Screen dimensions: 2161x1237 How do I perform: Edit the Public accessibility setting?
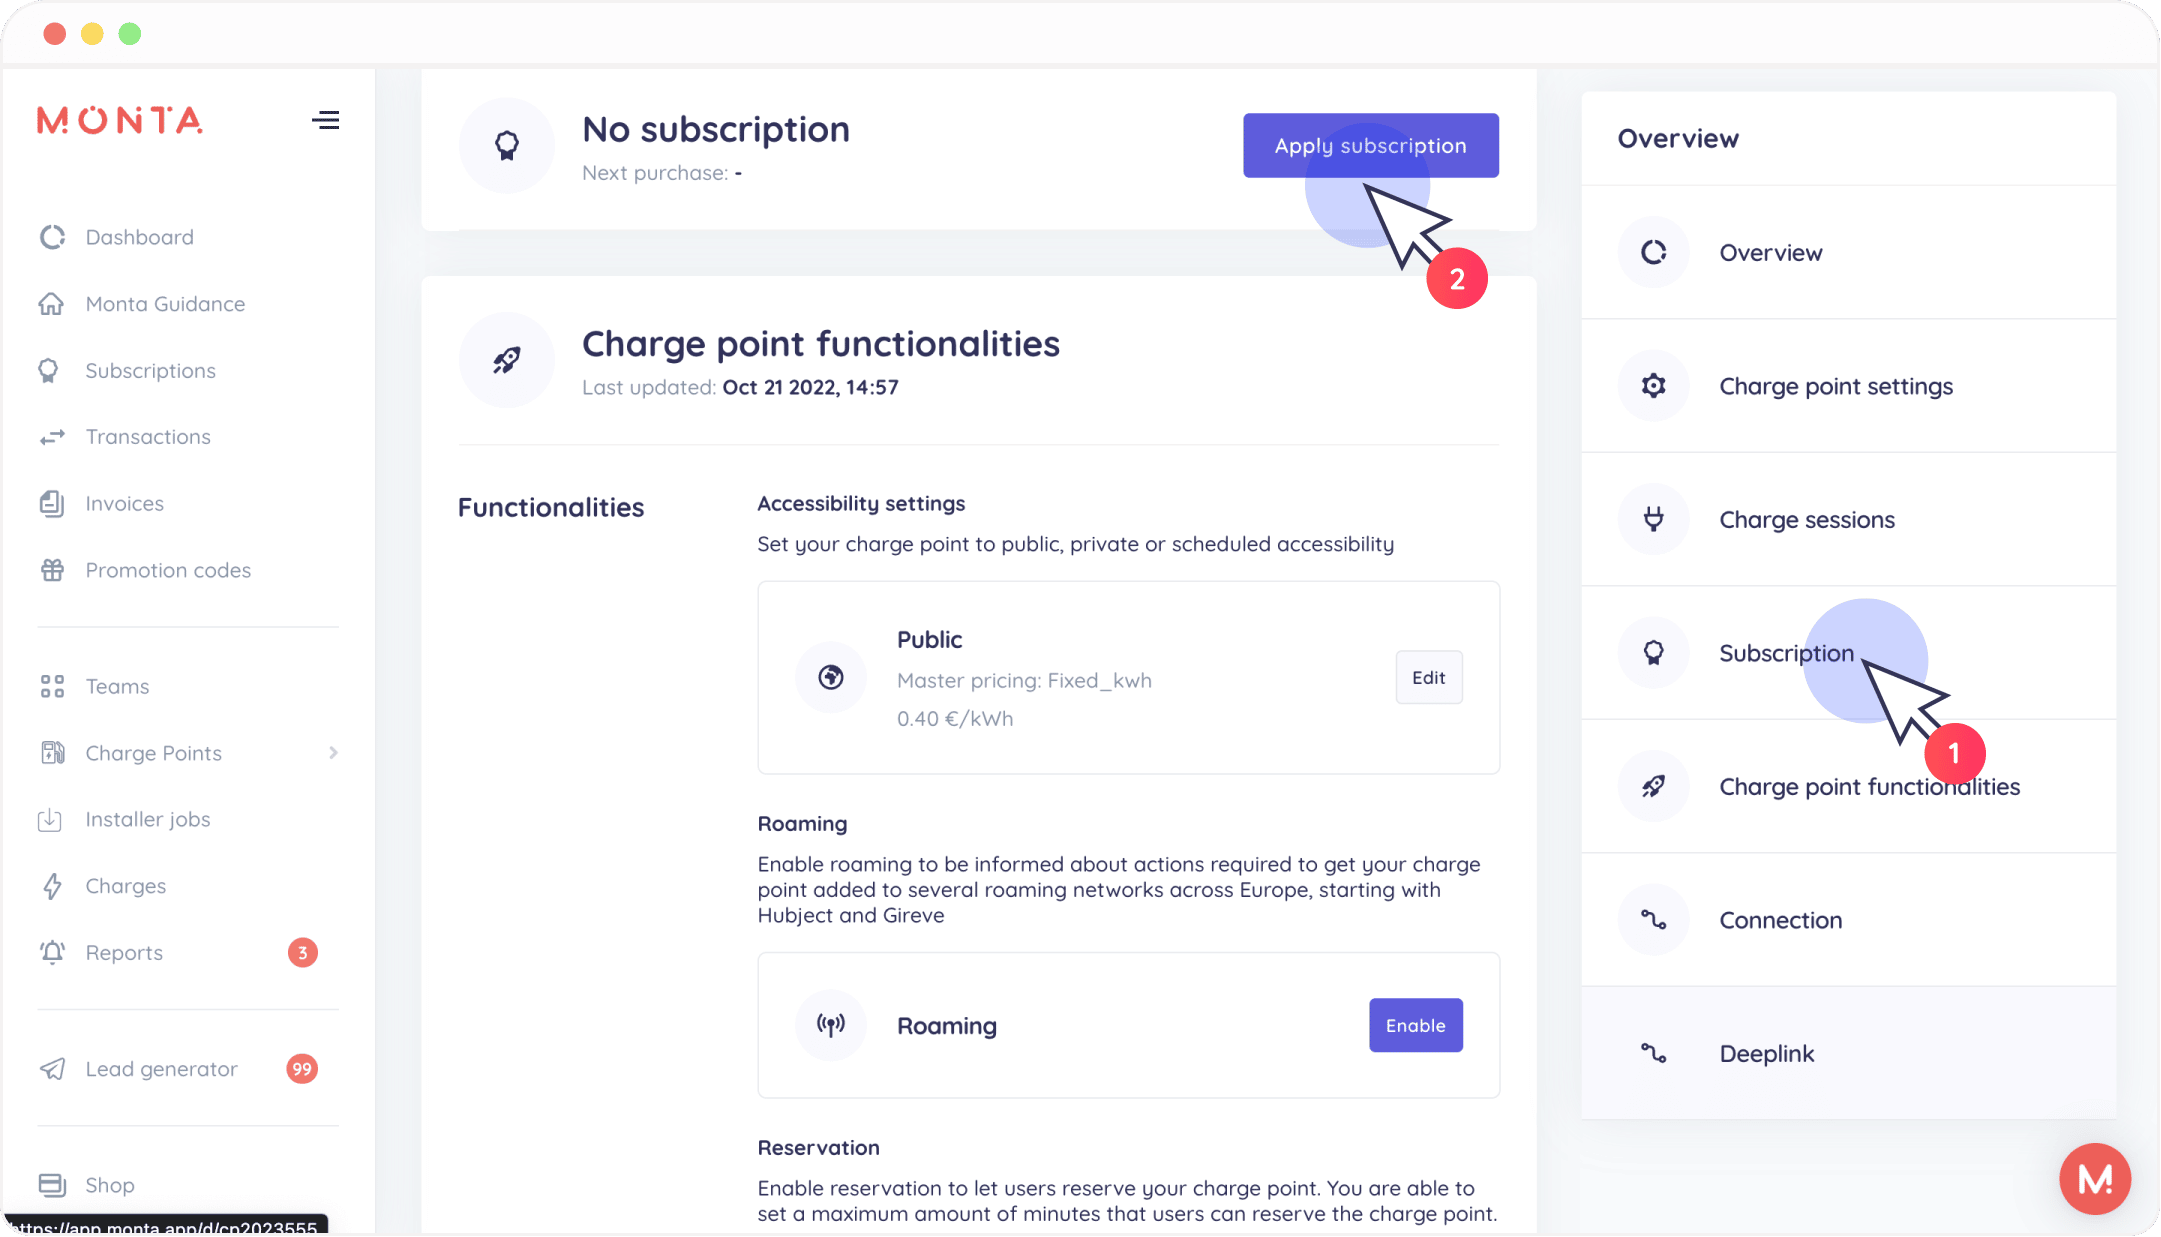pos(1429,678)
